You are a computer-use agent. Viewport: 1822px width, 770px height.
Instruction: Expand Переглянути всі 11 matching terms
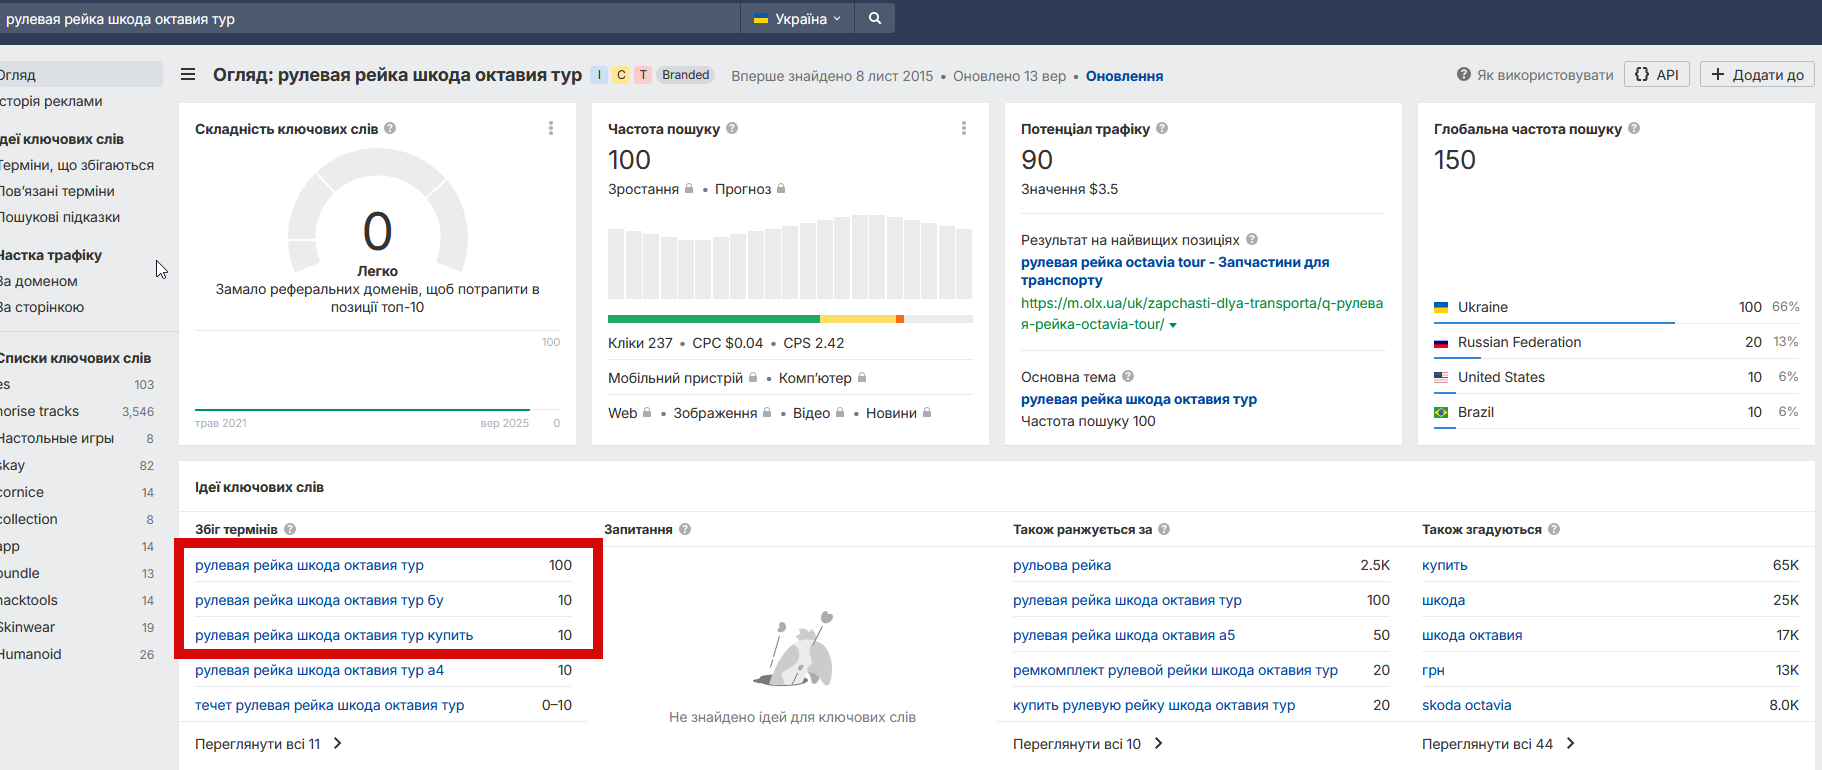click(268, 744)
